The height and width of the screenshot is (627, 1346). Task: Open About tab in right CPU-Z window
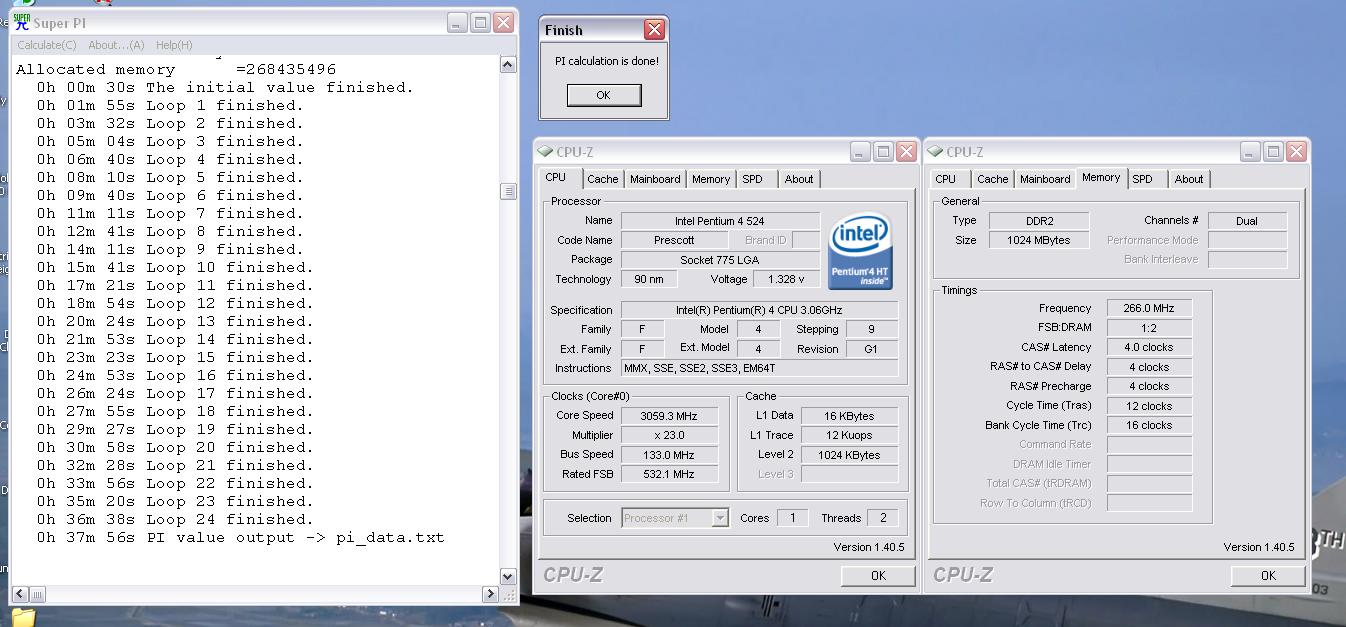click(1189, 179)
